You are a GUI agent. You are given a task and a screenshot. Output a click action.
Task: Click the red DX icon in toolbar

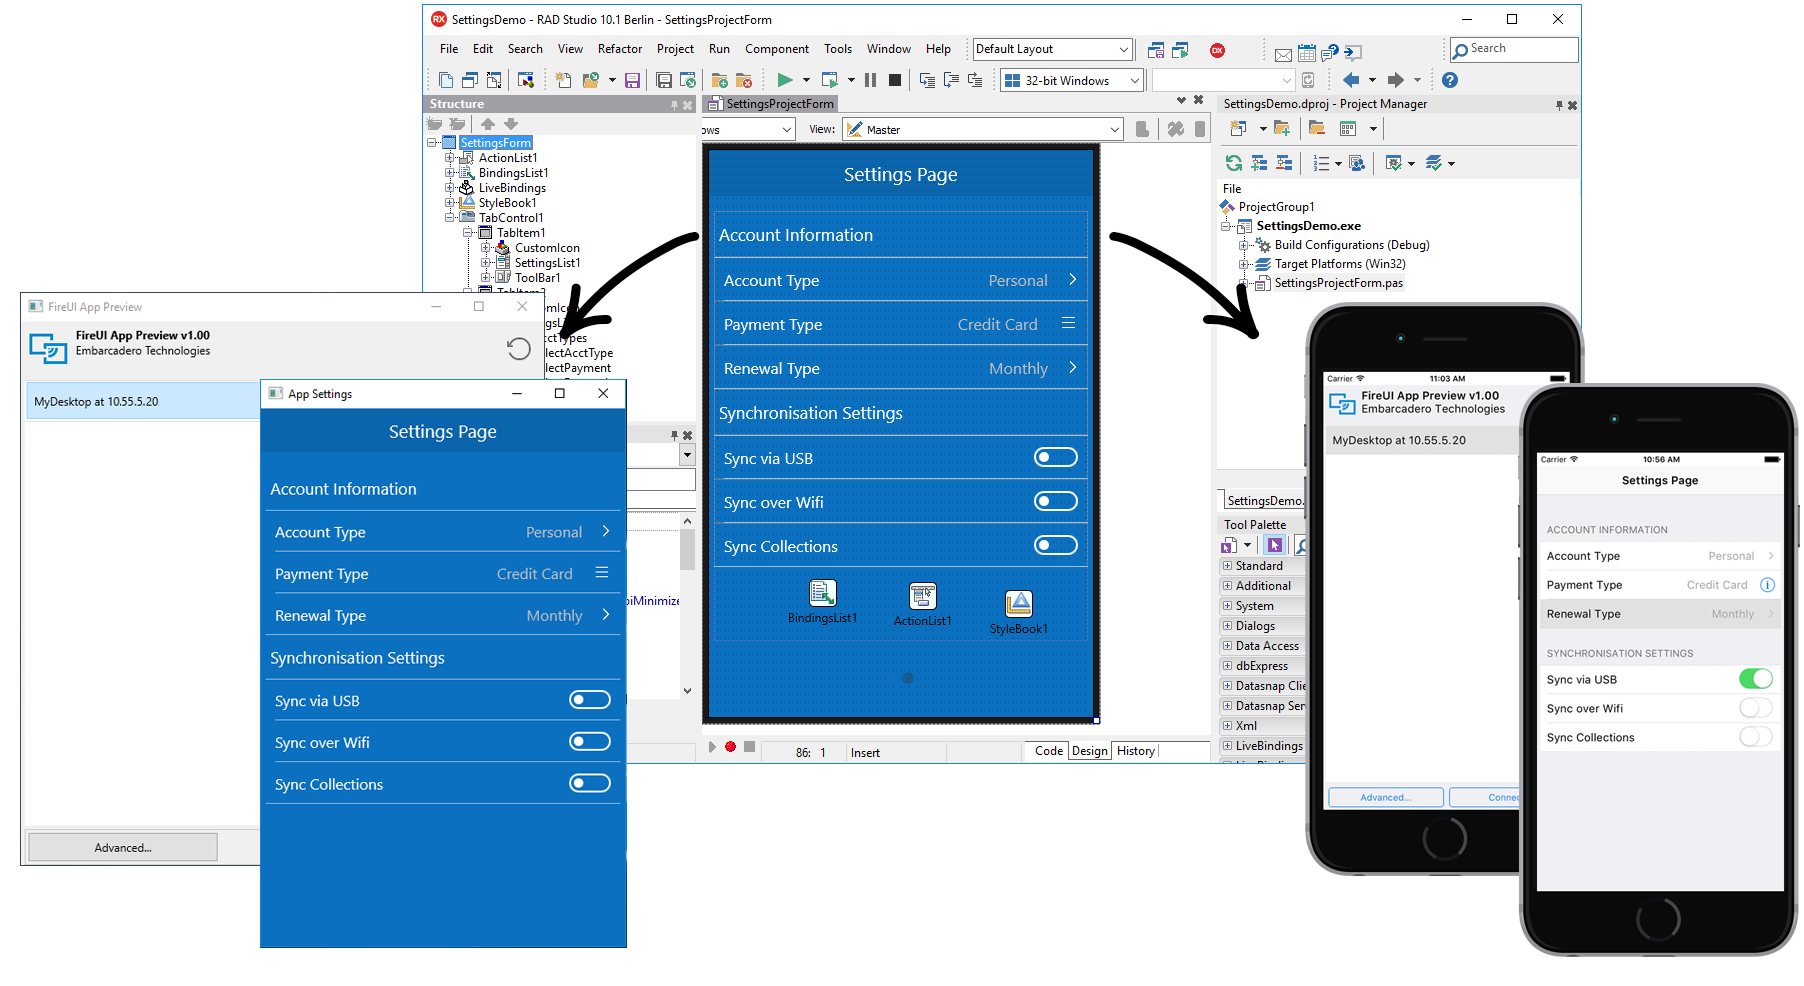coord(1217,50)
